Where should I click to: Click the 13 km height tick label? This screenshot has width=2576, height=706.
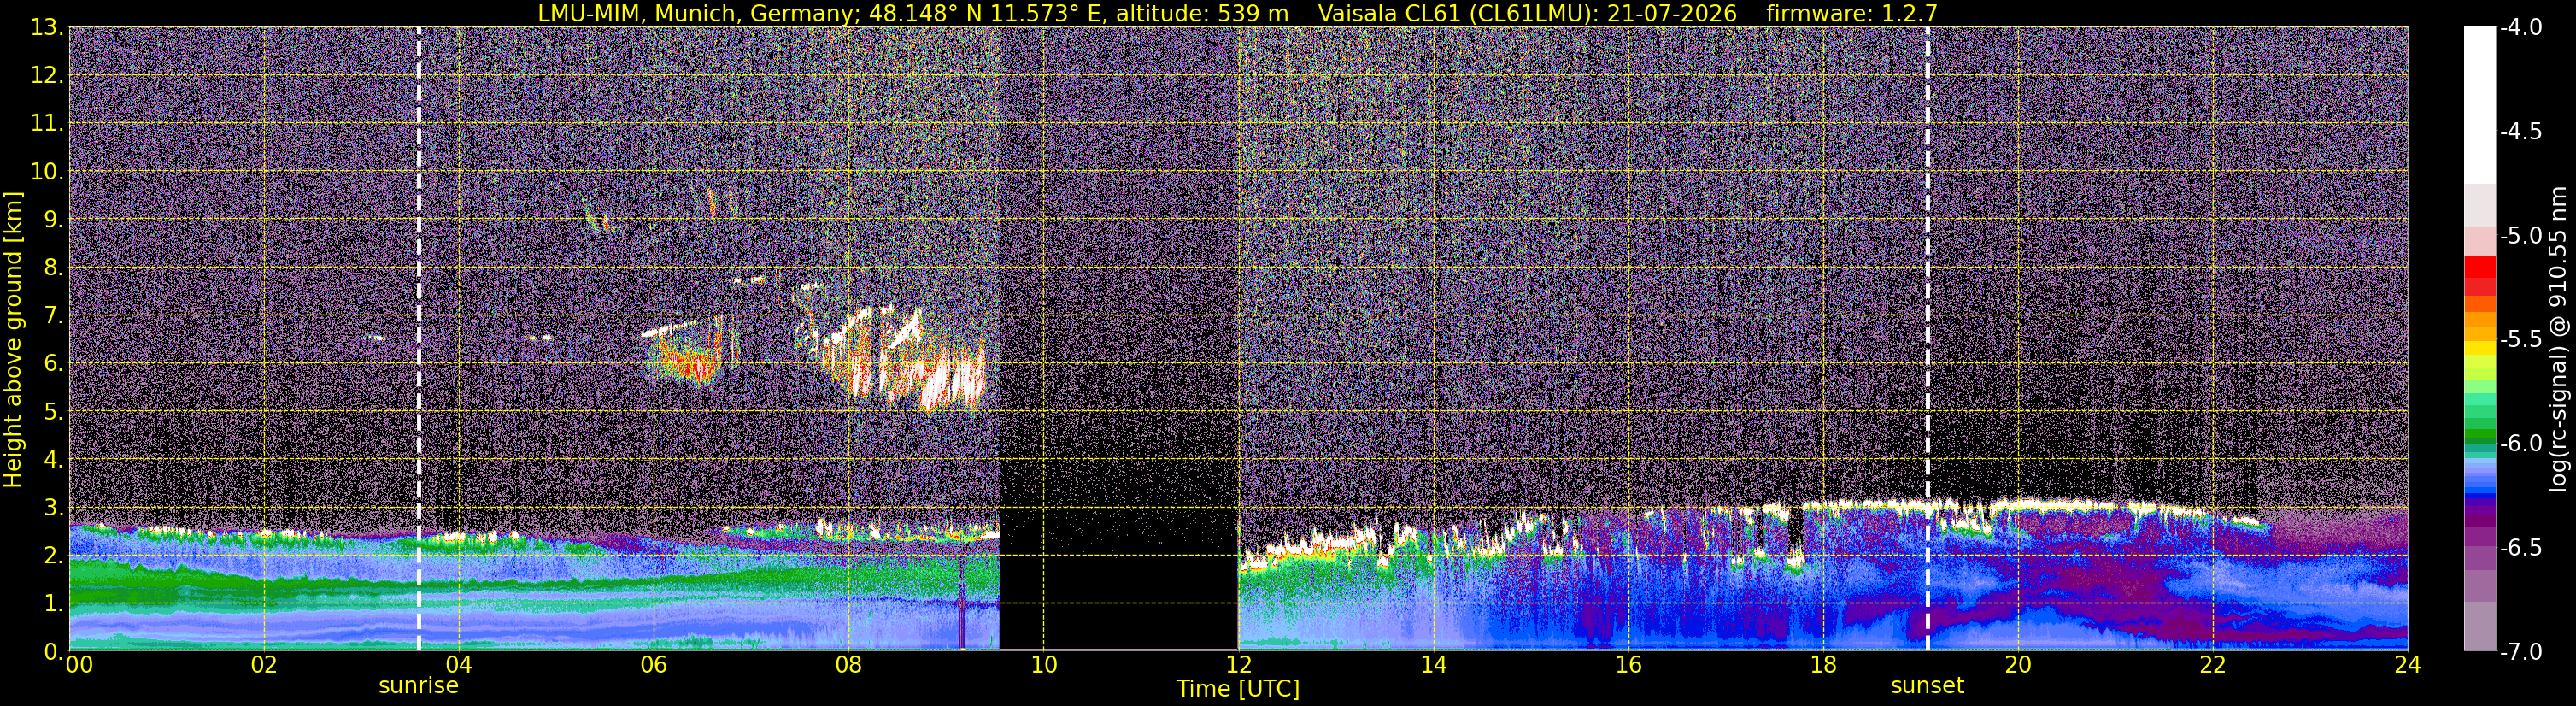point(46,28)
